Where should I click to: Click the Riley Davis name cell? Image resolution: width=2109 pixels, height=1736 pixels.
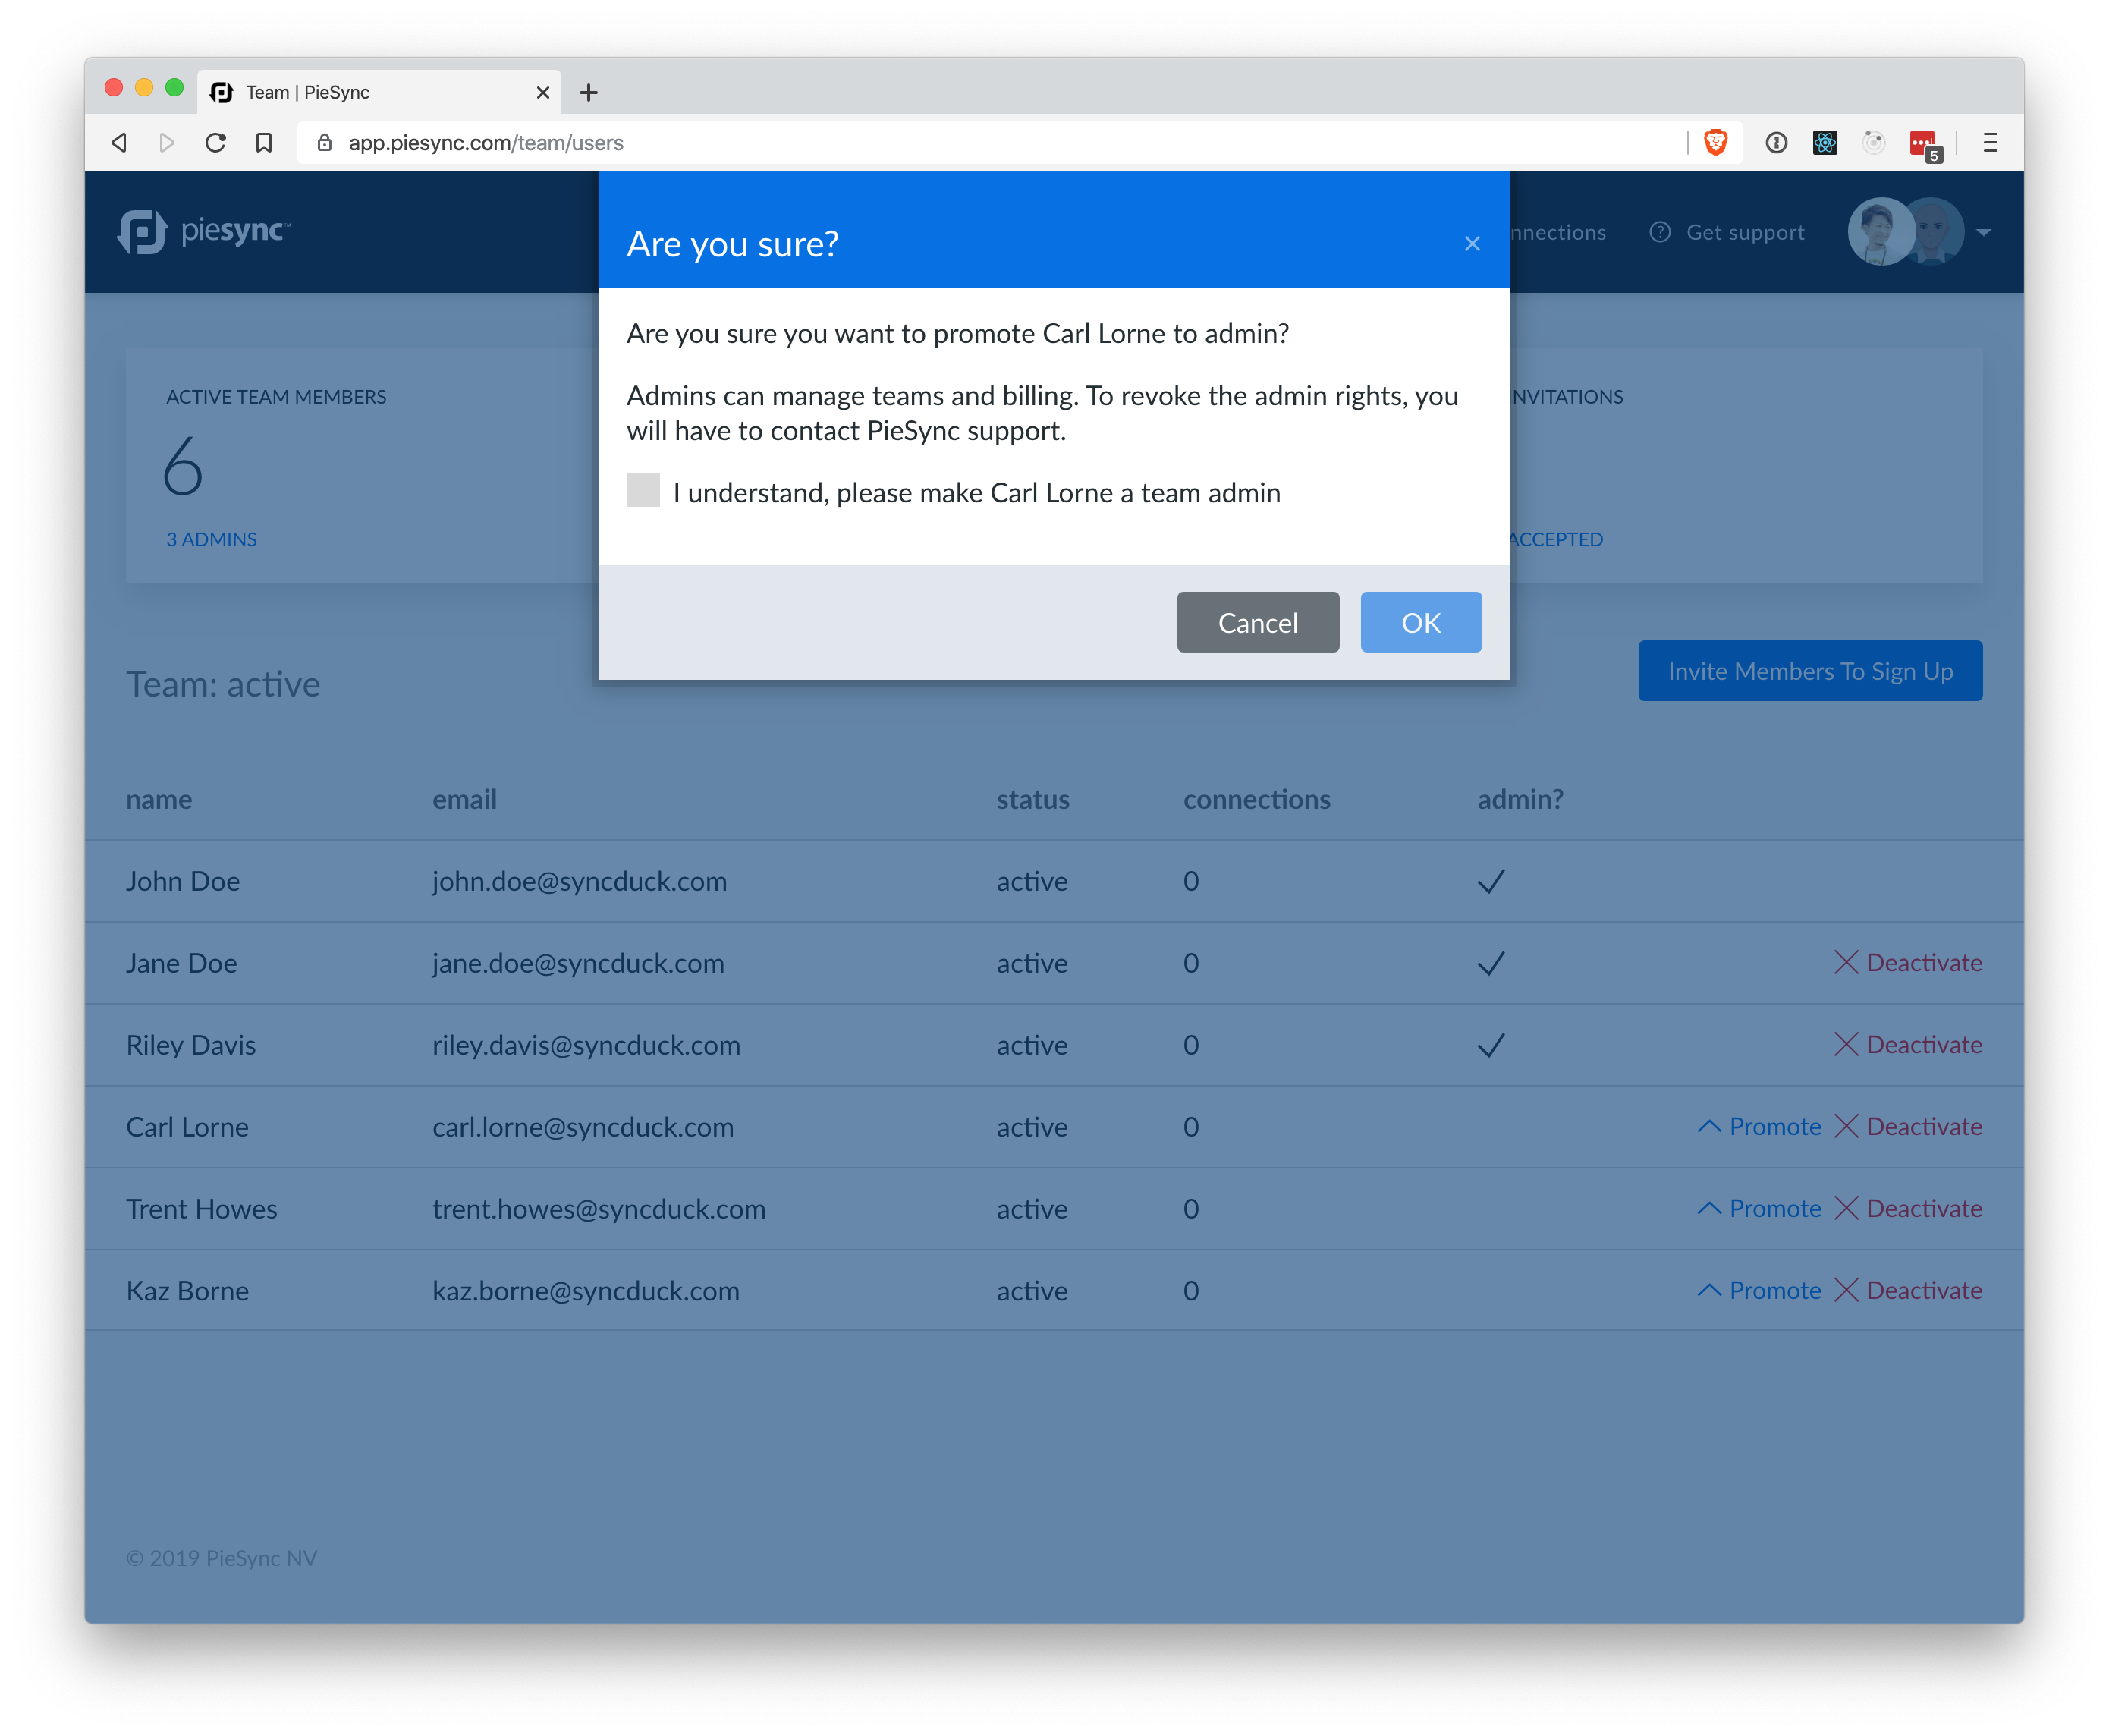click(x=191, y=1046)
